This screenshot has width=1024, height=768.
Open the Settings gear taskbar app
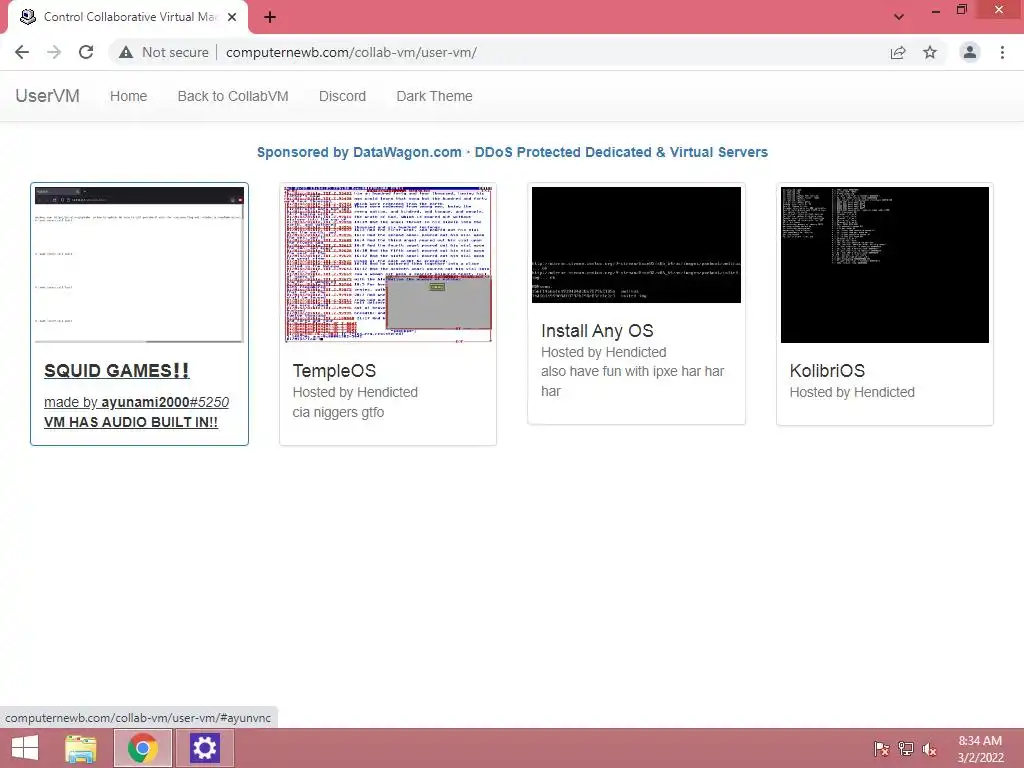coord(204,748)
